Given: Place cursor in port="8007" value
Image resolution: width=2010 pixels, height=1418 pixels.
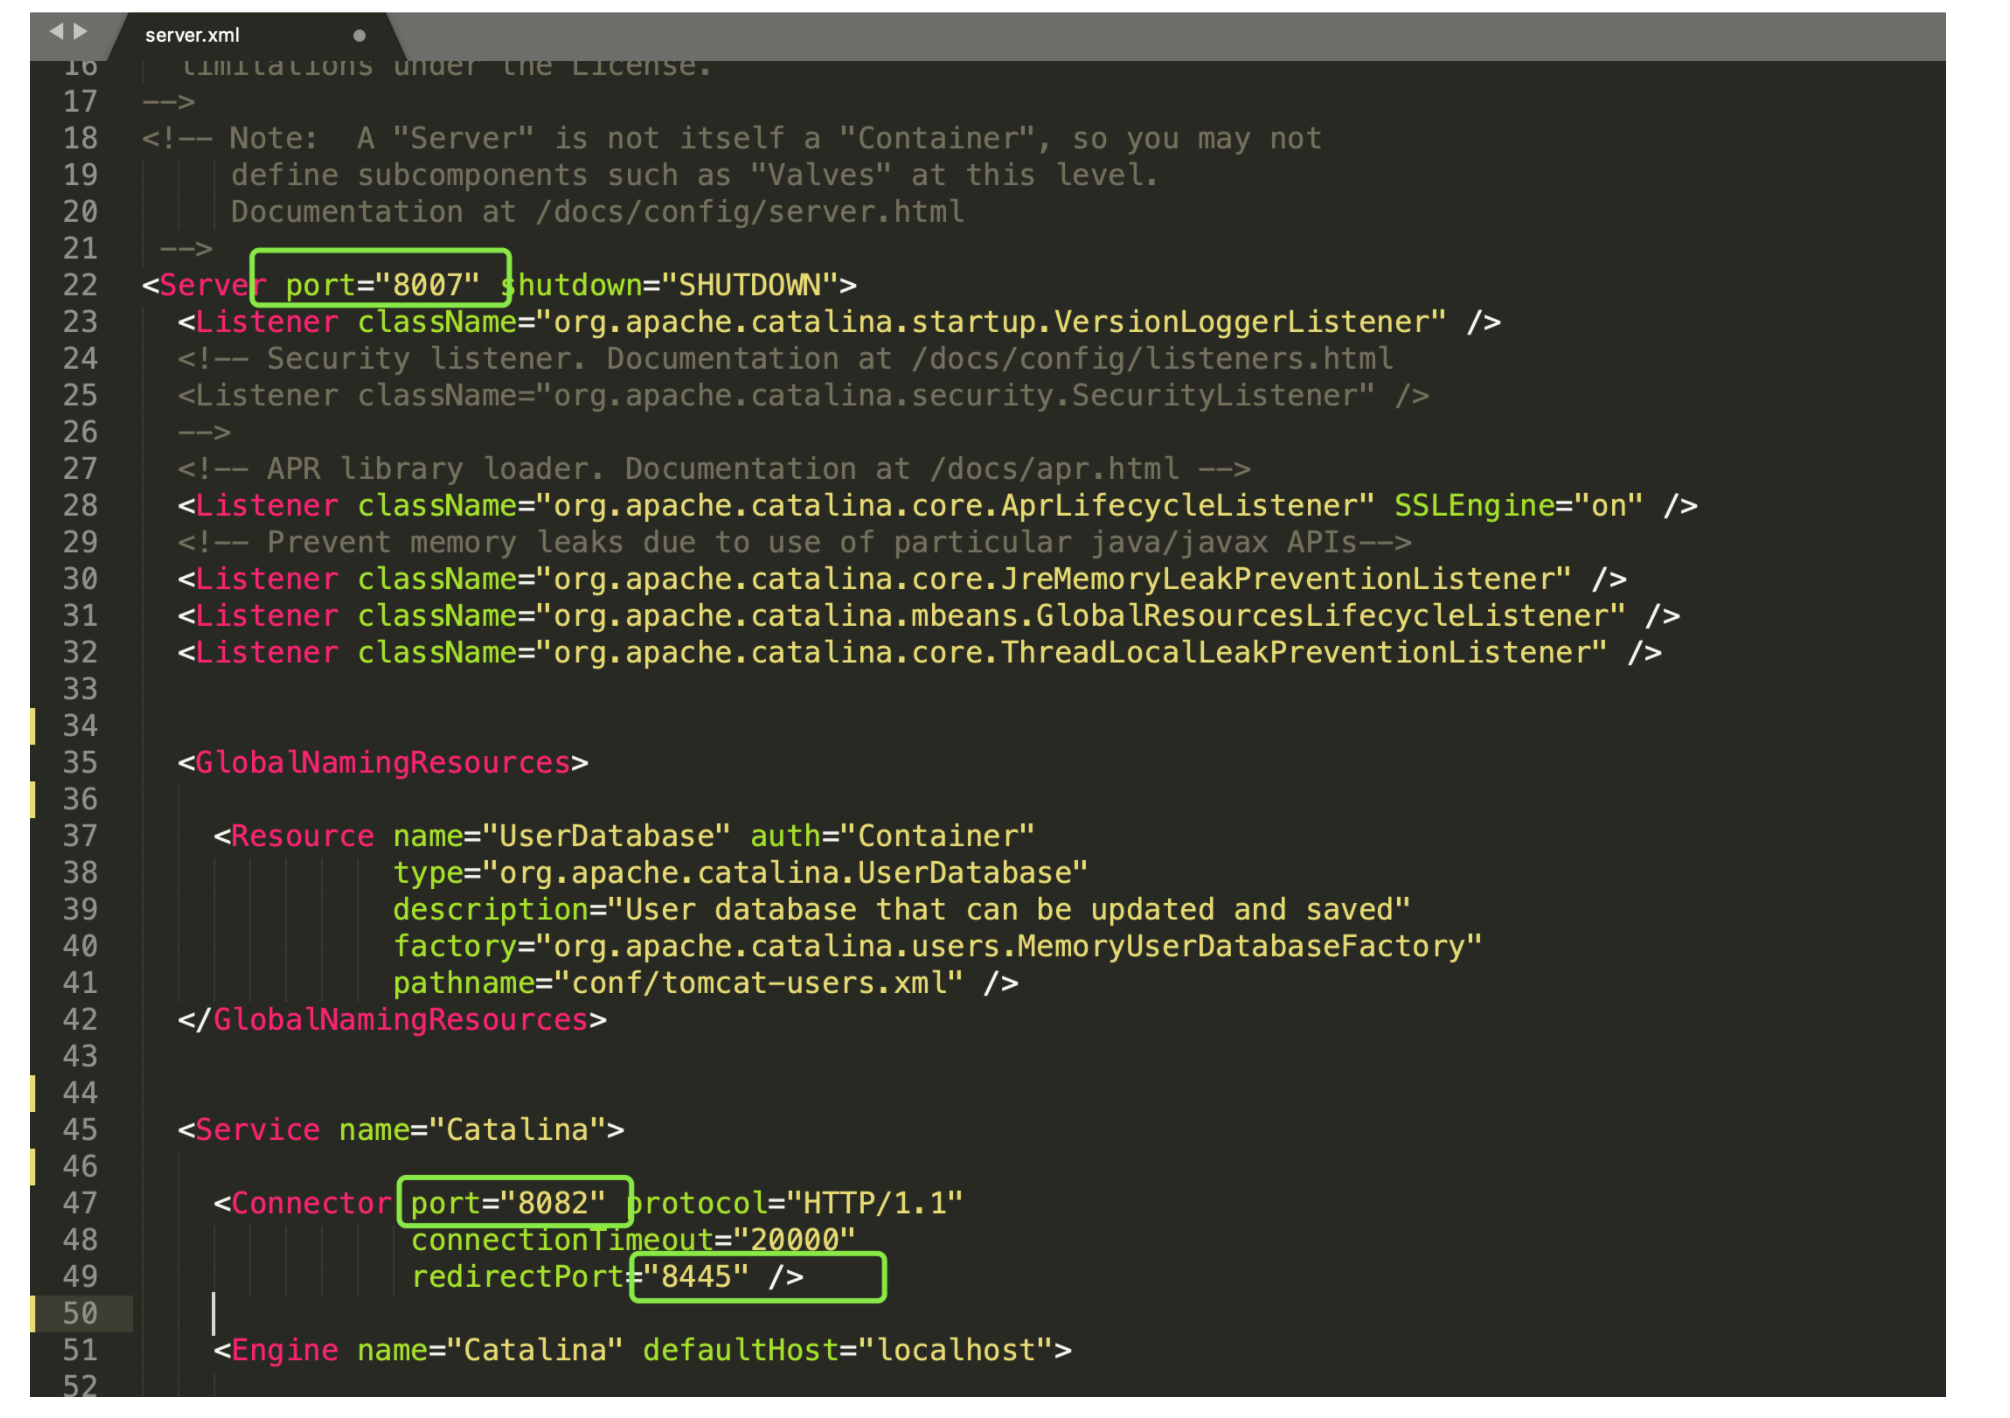Looking at the screenshot, I should [x=427, y=285].
